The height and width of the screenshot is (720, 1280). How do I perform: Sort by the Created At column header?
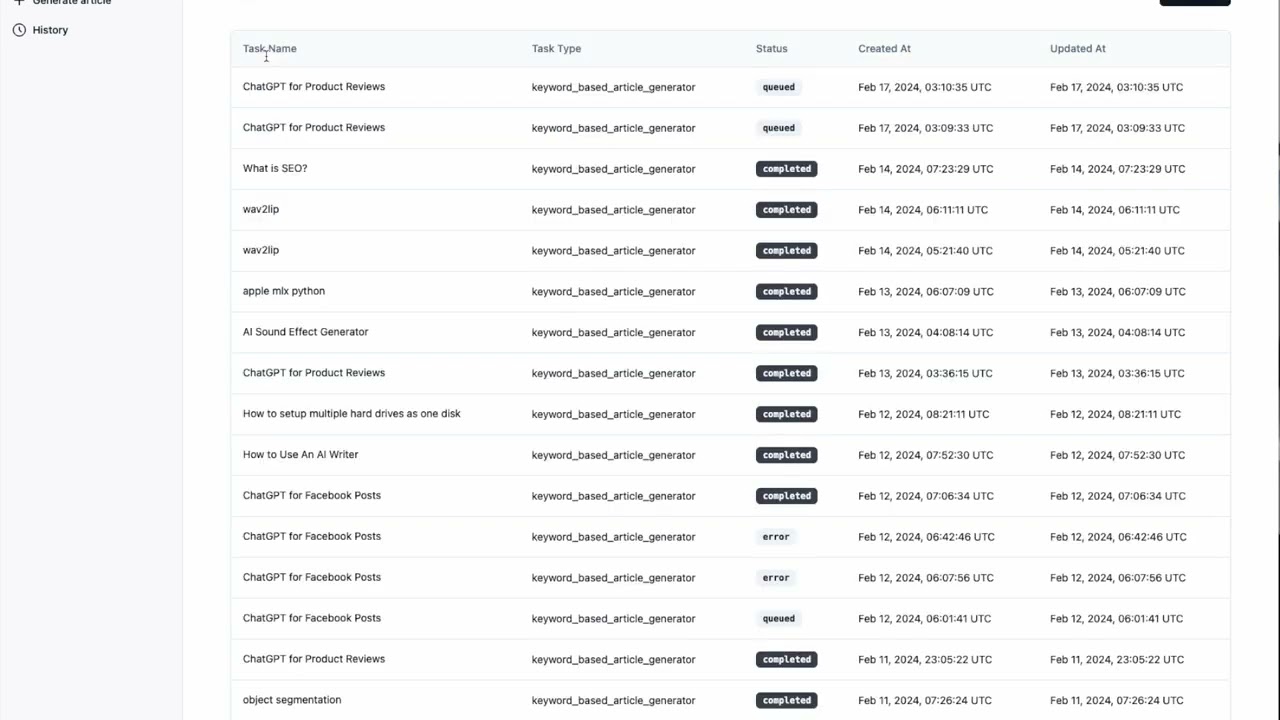pyautogui.click(x=884, y=48)
